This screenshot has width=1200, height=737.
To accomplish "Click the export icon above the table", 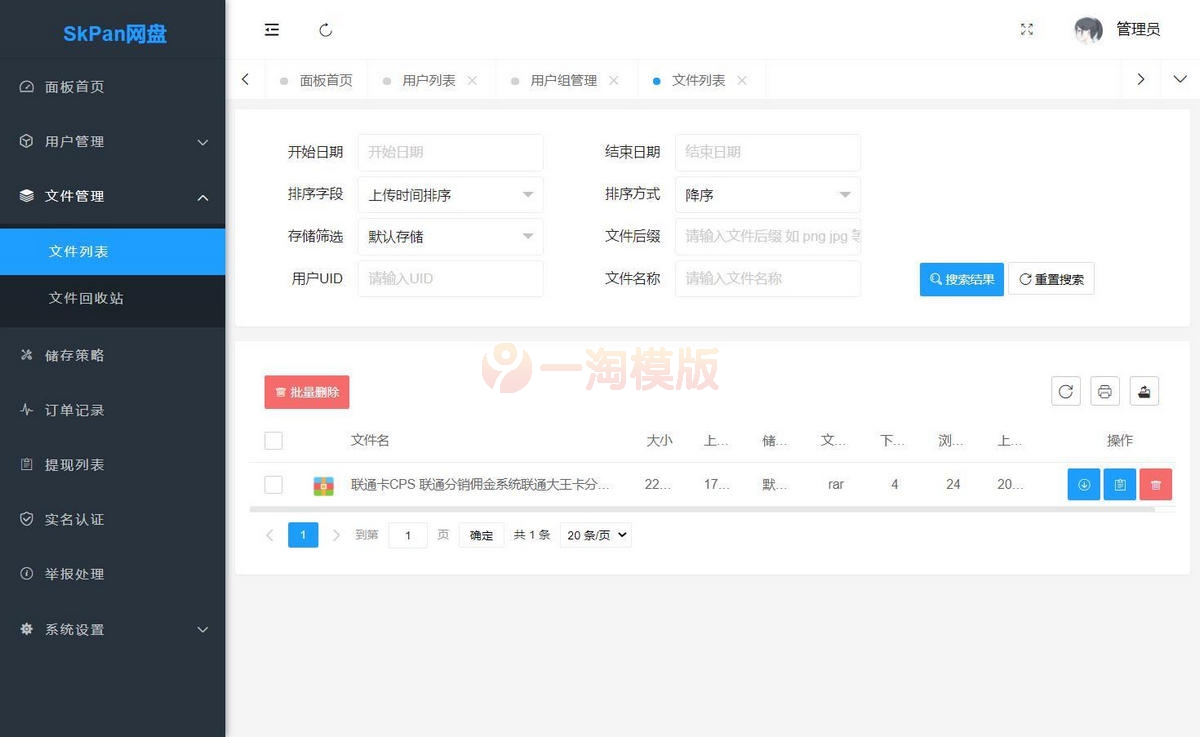I will 1144,391.
